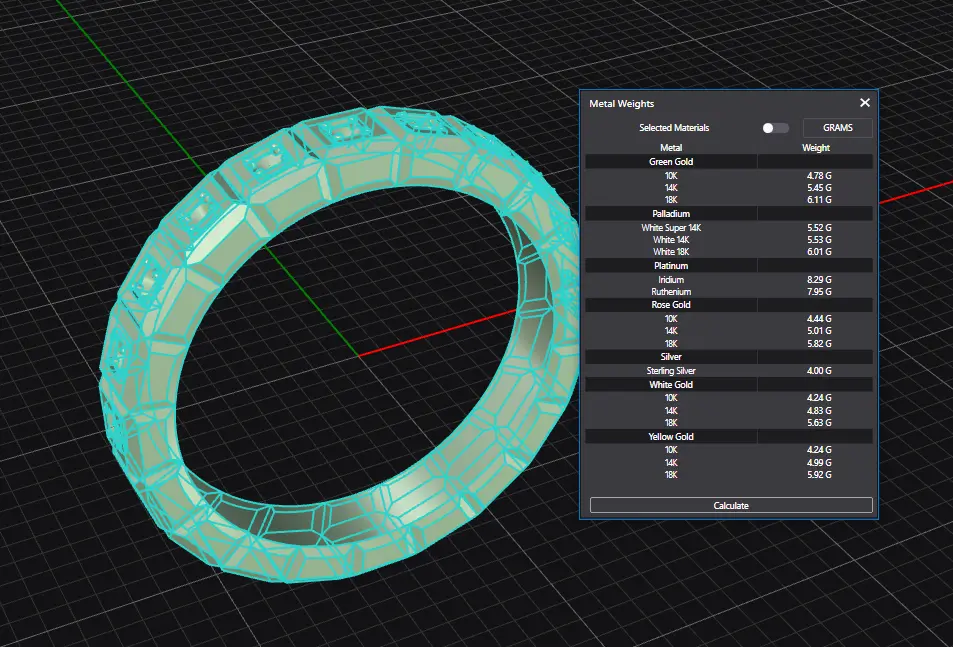Select the Platinum group header
Viewport: 953px width, 647px height.
tap(671, 266)
